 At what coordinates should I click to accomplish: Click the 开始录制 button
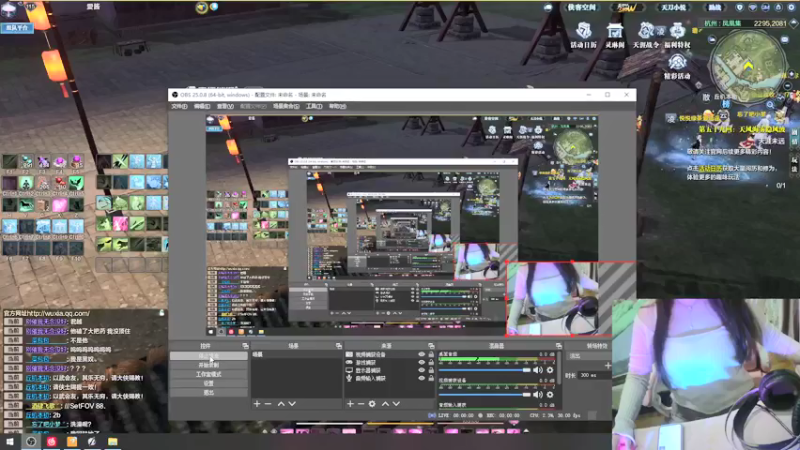click(x=209, y=365)
